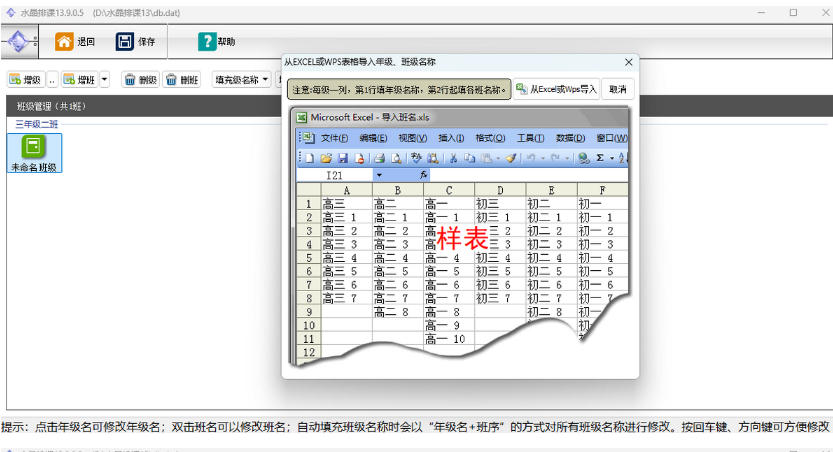Add a class with the 增班 button
Screen dimensions: 833x452
tap(80, 80)
